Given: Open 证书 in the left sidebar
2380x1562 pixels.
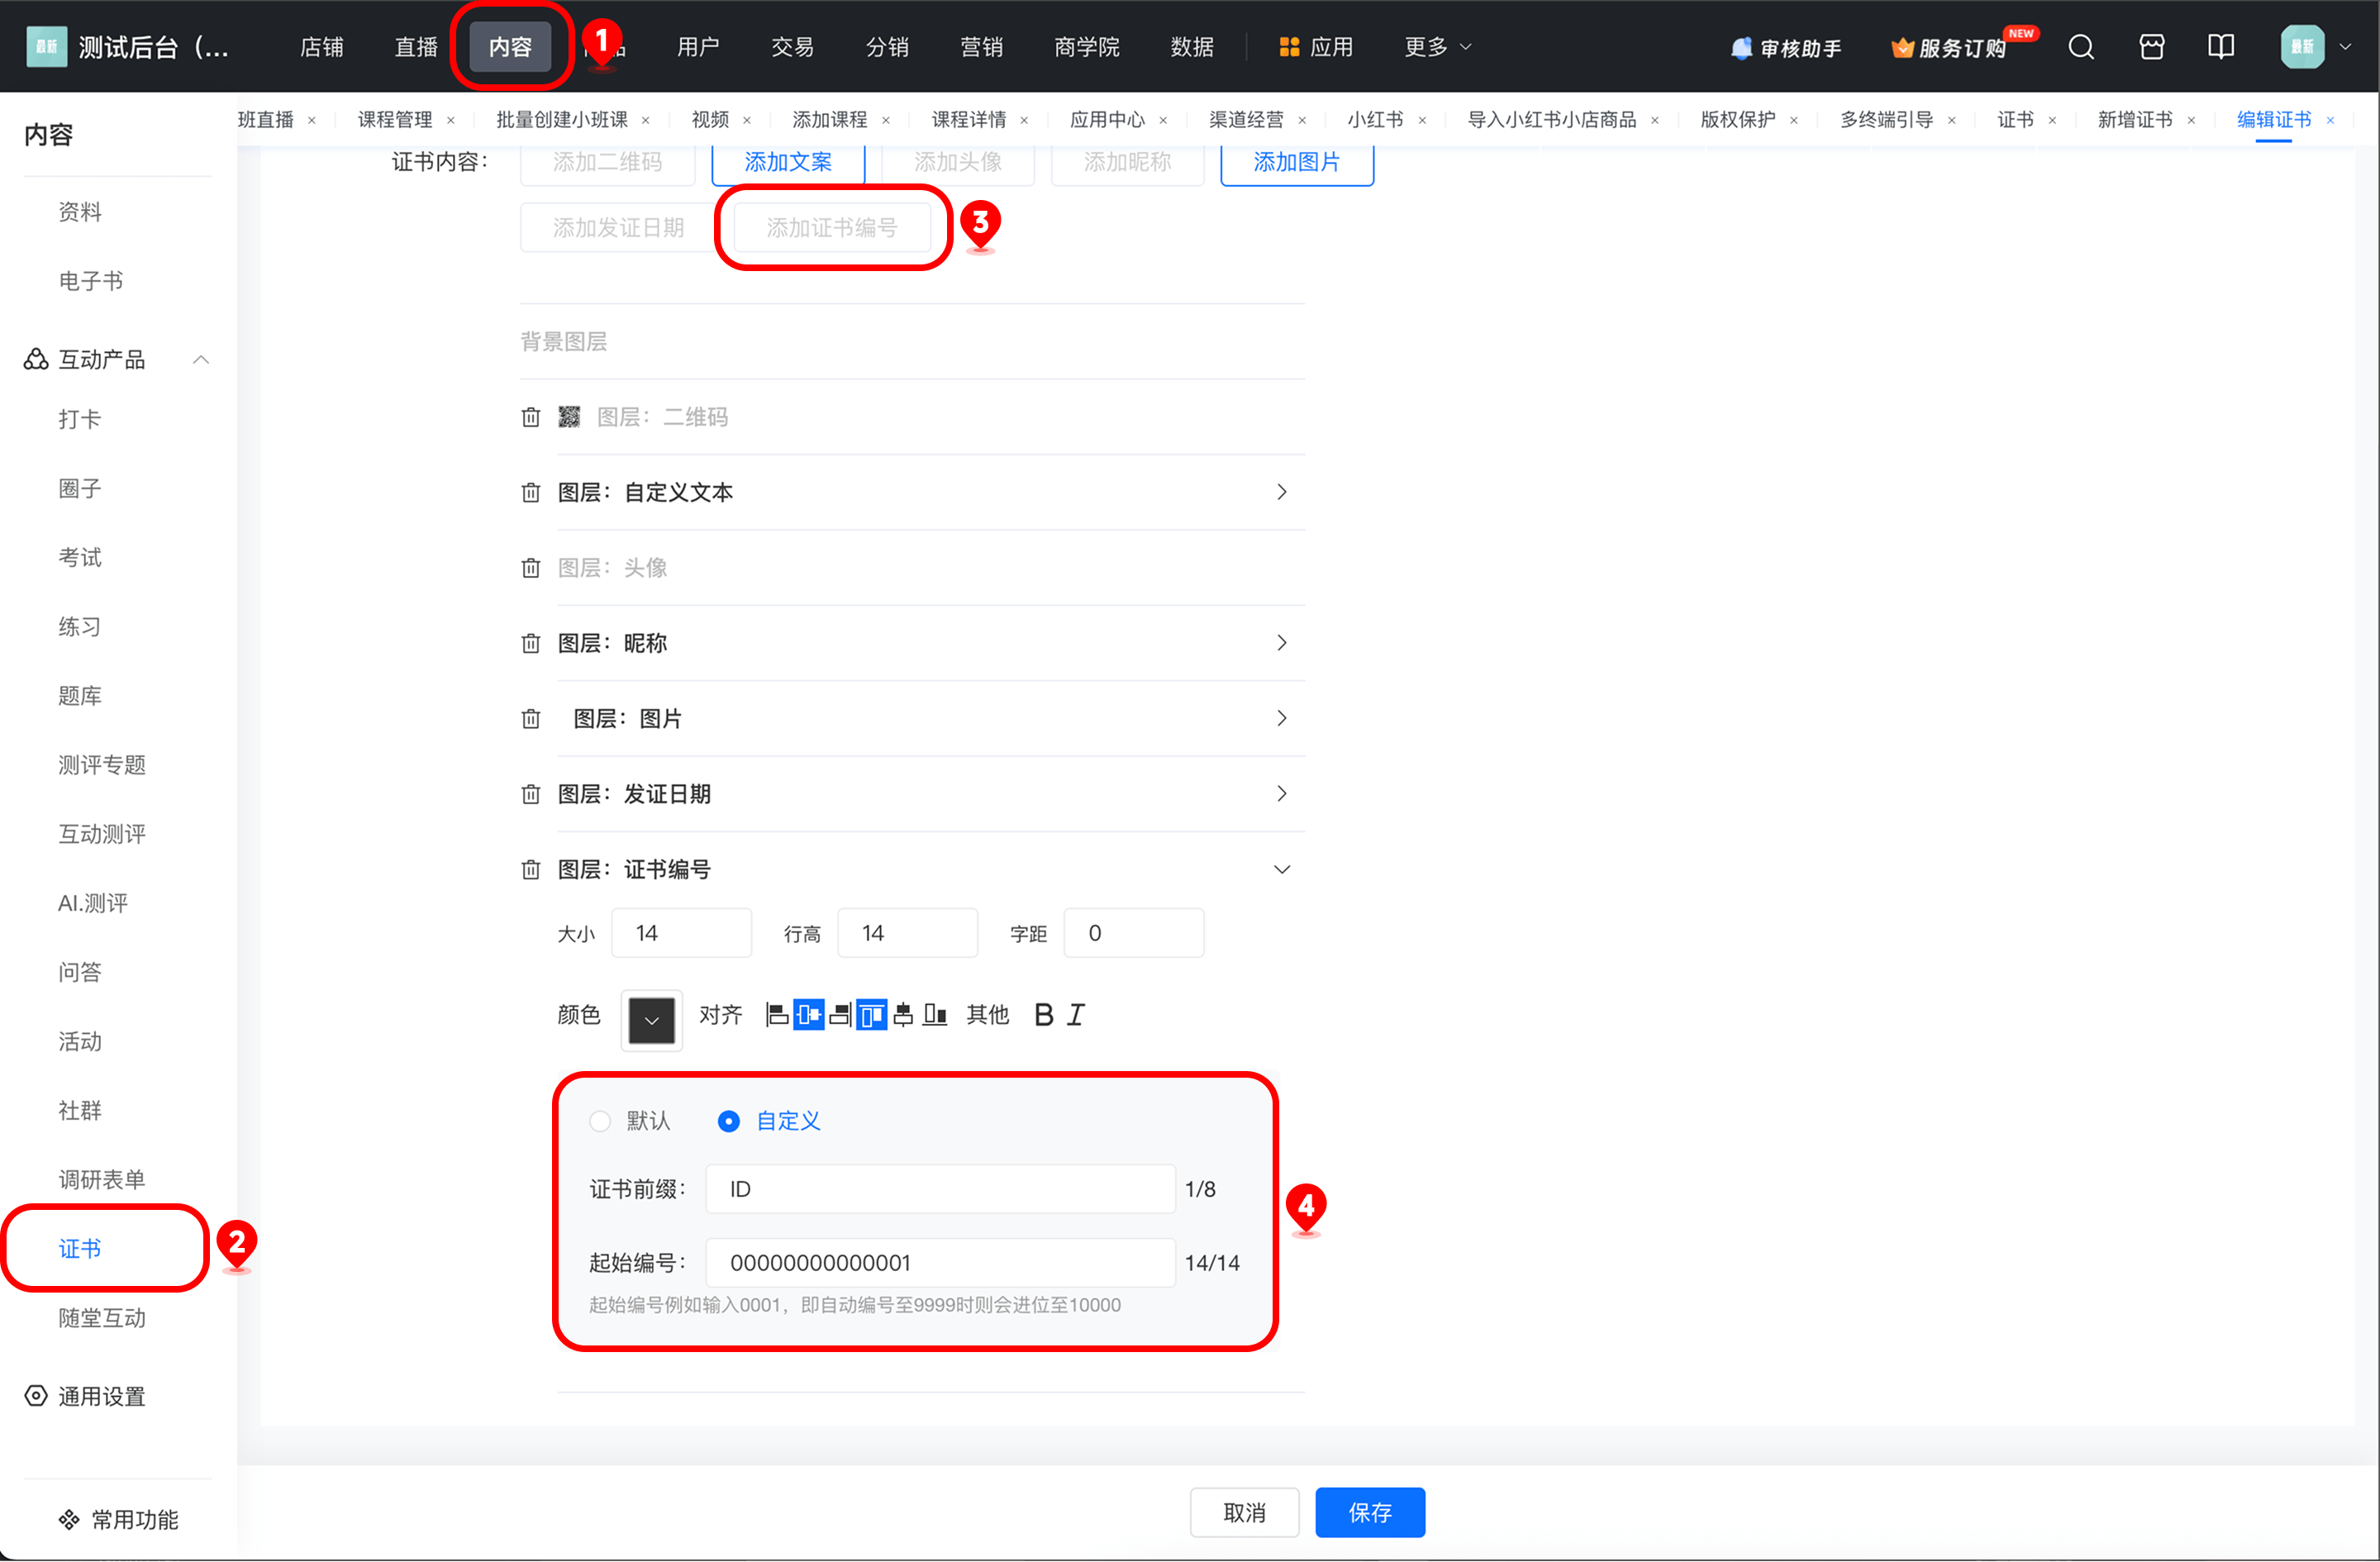Looking at the screenshot, I should [x=80, y=1249].
